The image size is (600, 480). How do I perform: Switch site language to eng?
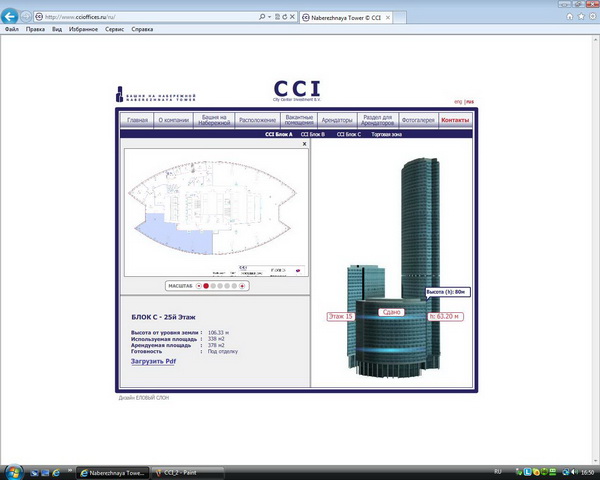click(x=458, y=102)
